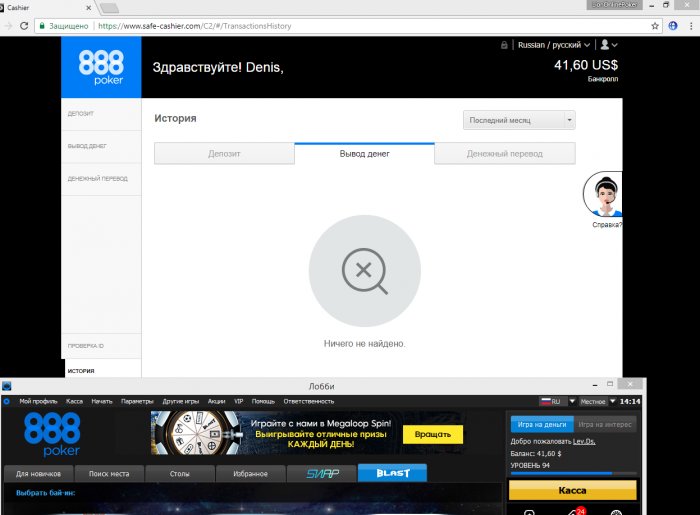Expand the Местное time zone dropdown arrow
The image size is (700, 515).
(x=612, y=401)
